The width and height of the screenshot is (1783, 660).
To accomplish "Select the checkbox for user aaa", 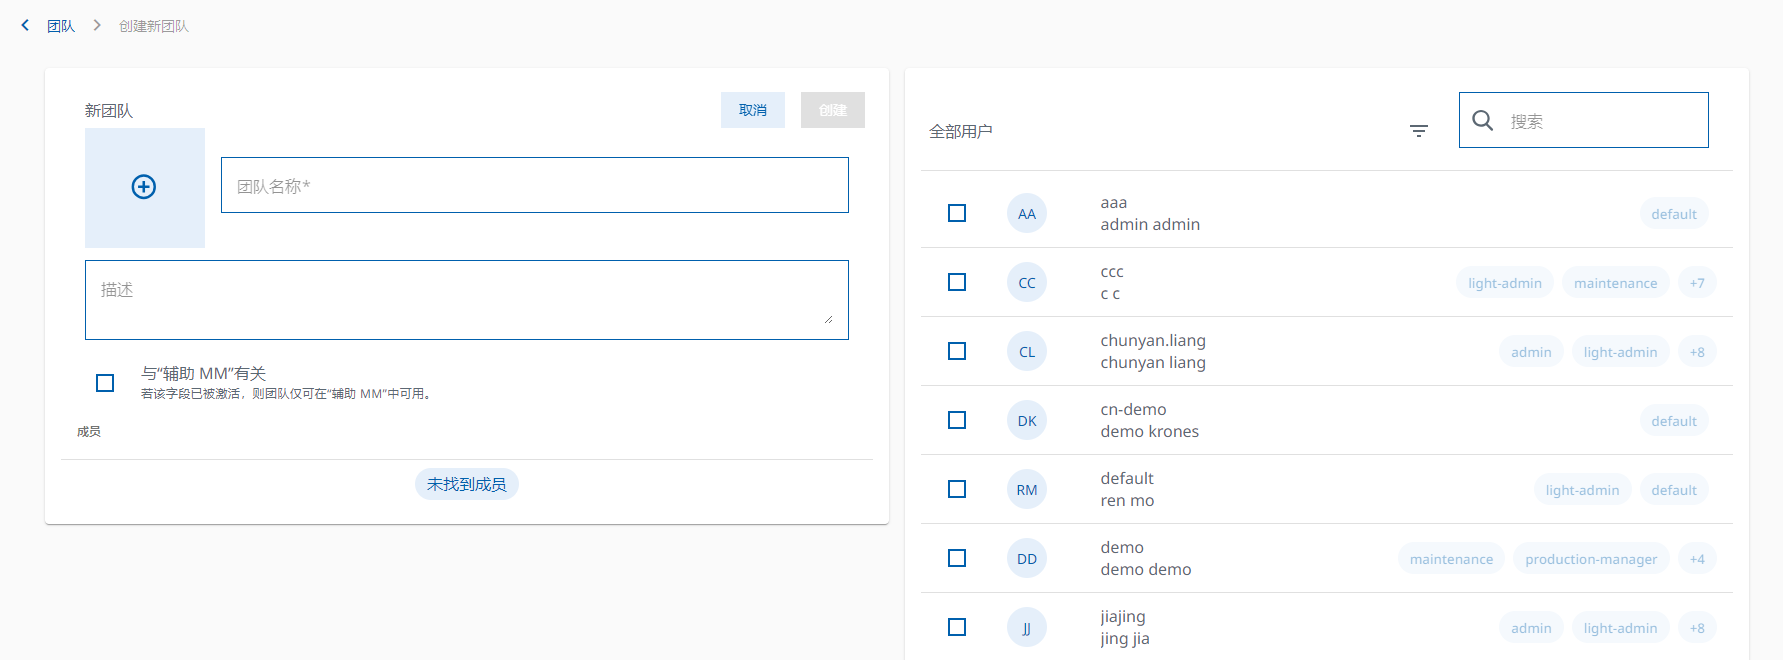I will pyautogui.click(x=957, y=213).
